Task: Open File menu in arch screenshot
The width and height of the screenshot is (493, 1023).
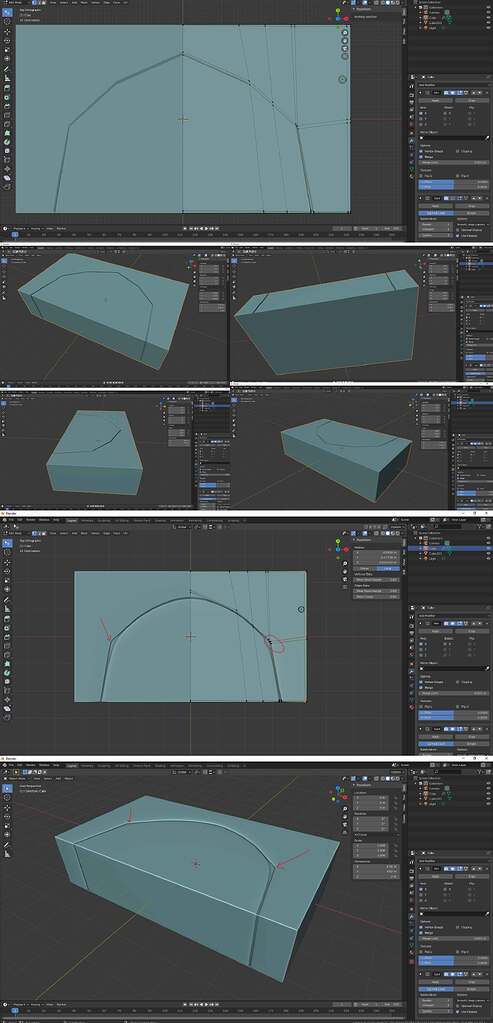Action: click(11, 519)
